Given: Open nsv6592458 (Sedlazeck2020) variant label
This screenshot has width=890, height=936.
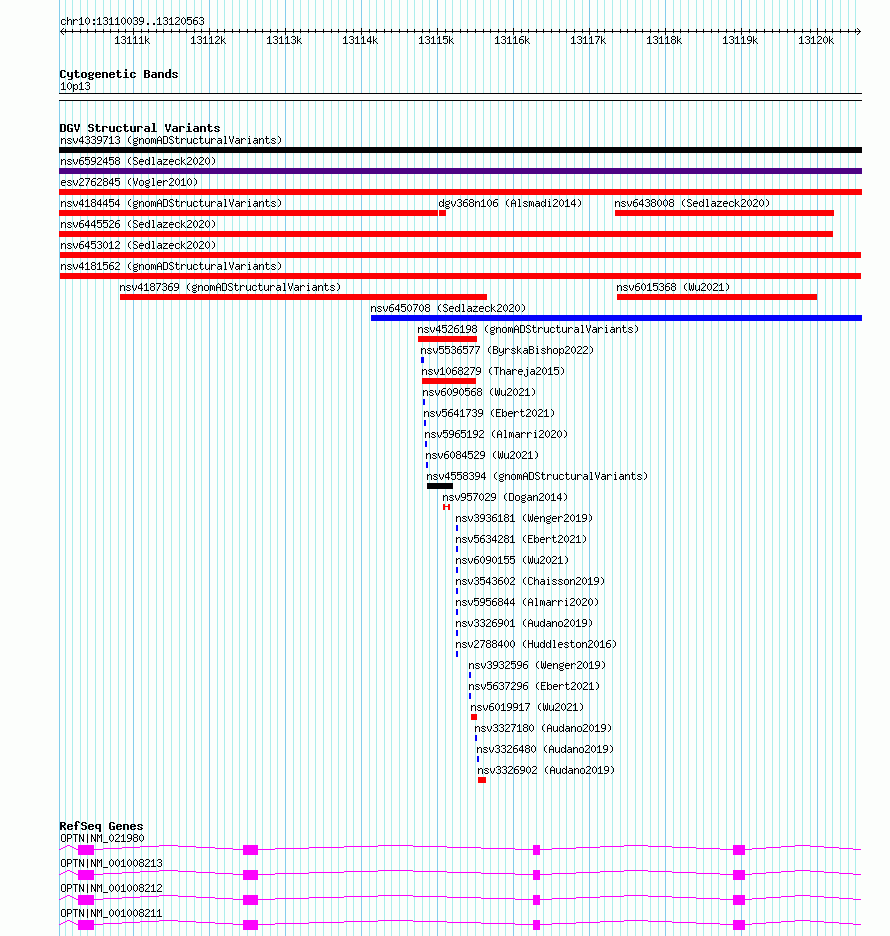Looking at the screenshot, I should coord(138,161).
